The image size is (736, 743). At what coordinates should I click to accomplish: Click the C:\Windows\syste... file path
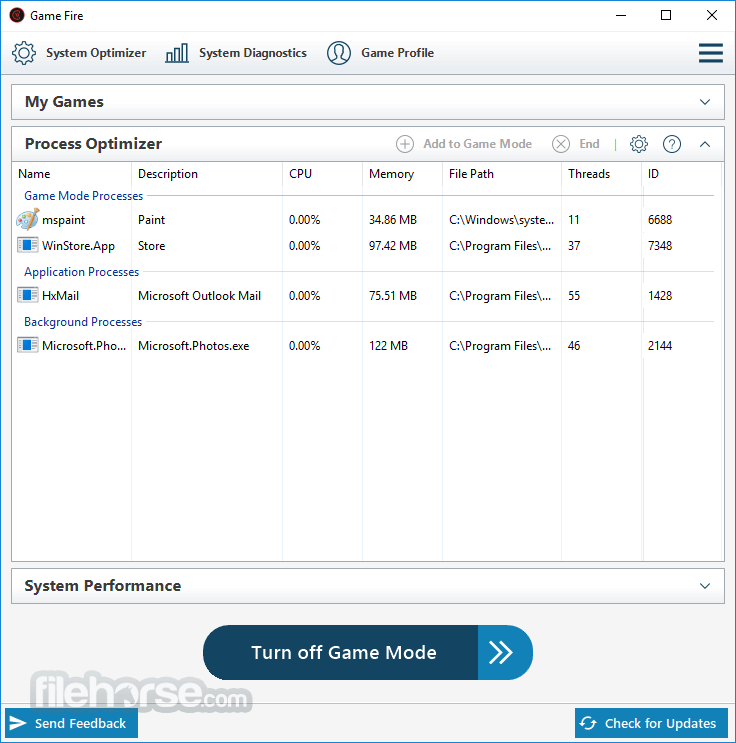pyautogui.click(x=501, y=220)
